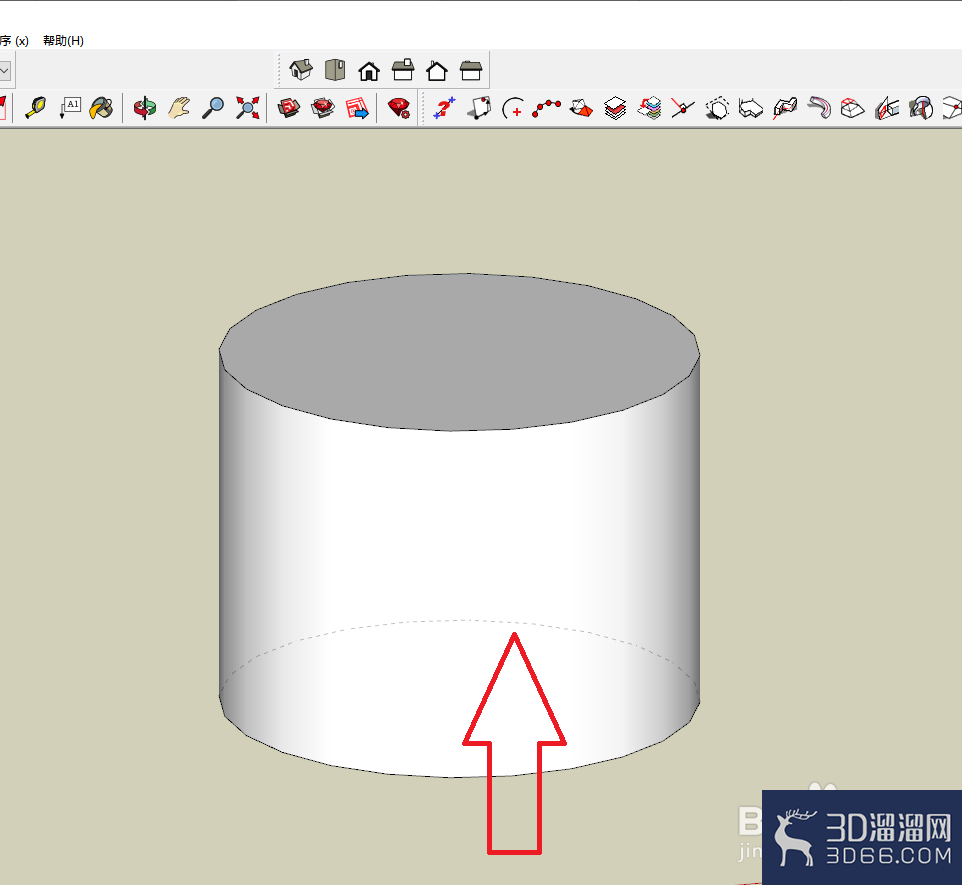Click the hexagon with dashed outline icon
The image size is (962, 885).
click(x=717, y=108)
